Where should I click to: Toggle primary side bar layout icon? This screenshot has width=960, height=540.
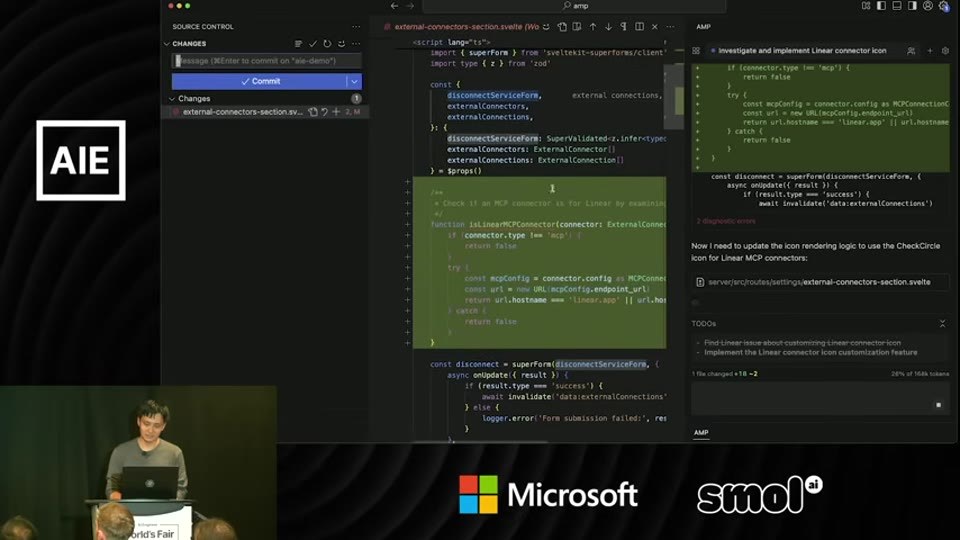(x=881, y=6)
